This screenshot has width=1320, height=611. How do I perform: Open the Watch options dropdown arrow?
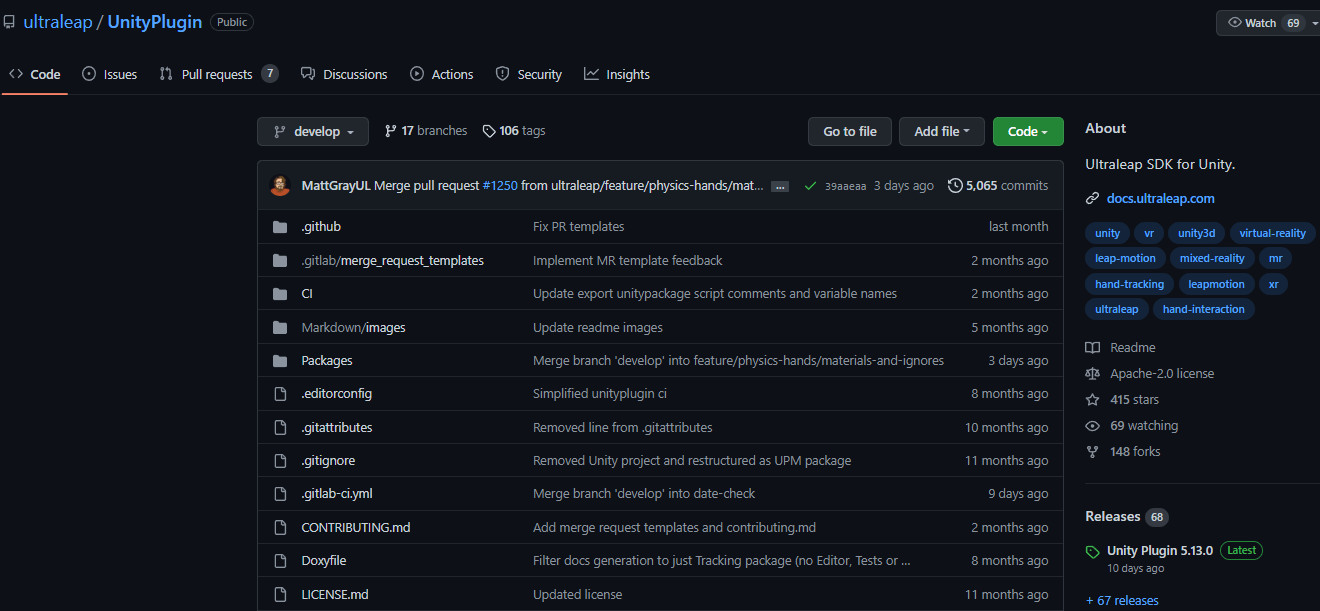[1315, 23]
